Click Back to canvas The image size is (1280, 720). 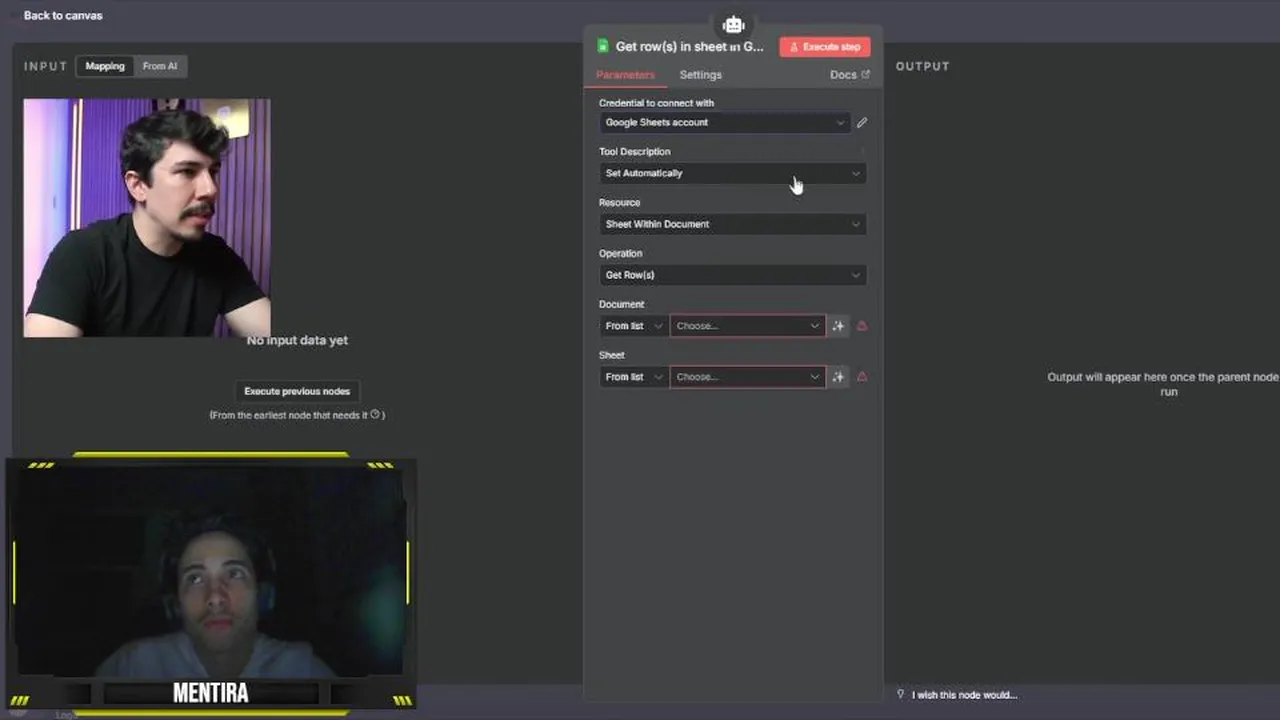click(x=63, y=15)
